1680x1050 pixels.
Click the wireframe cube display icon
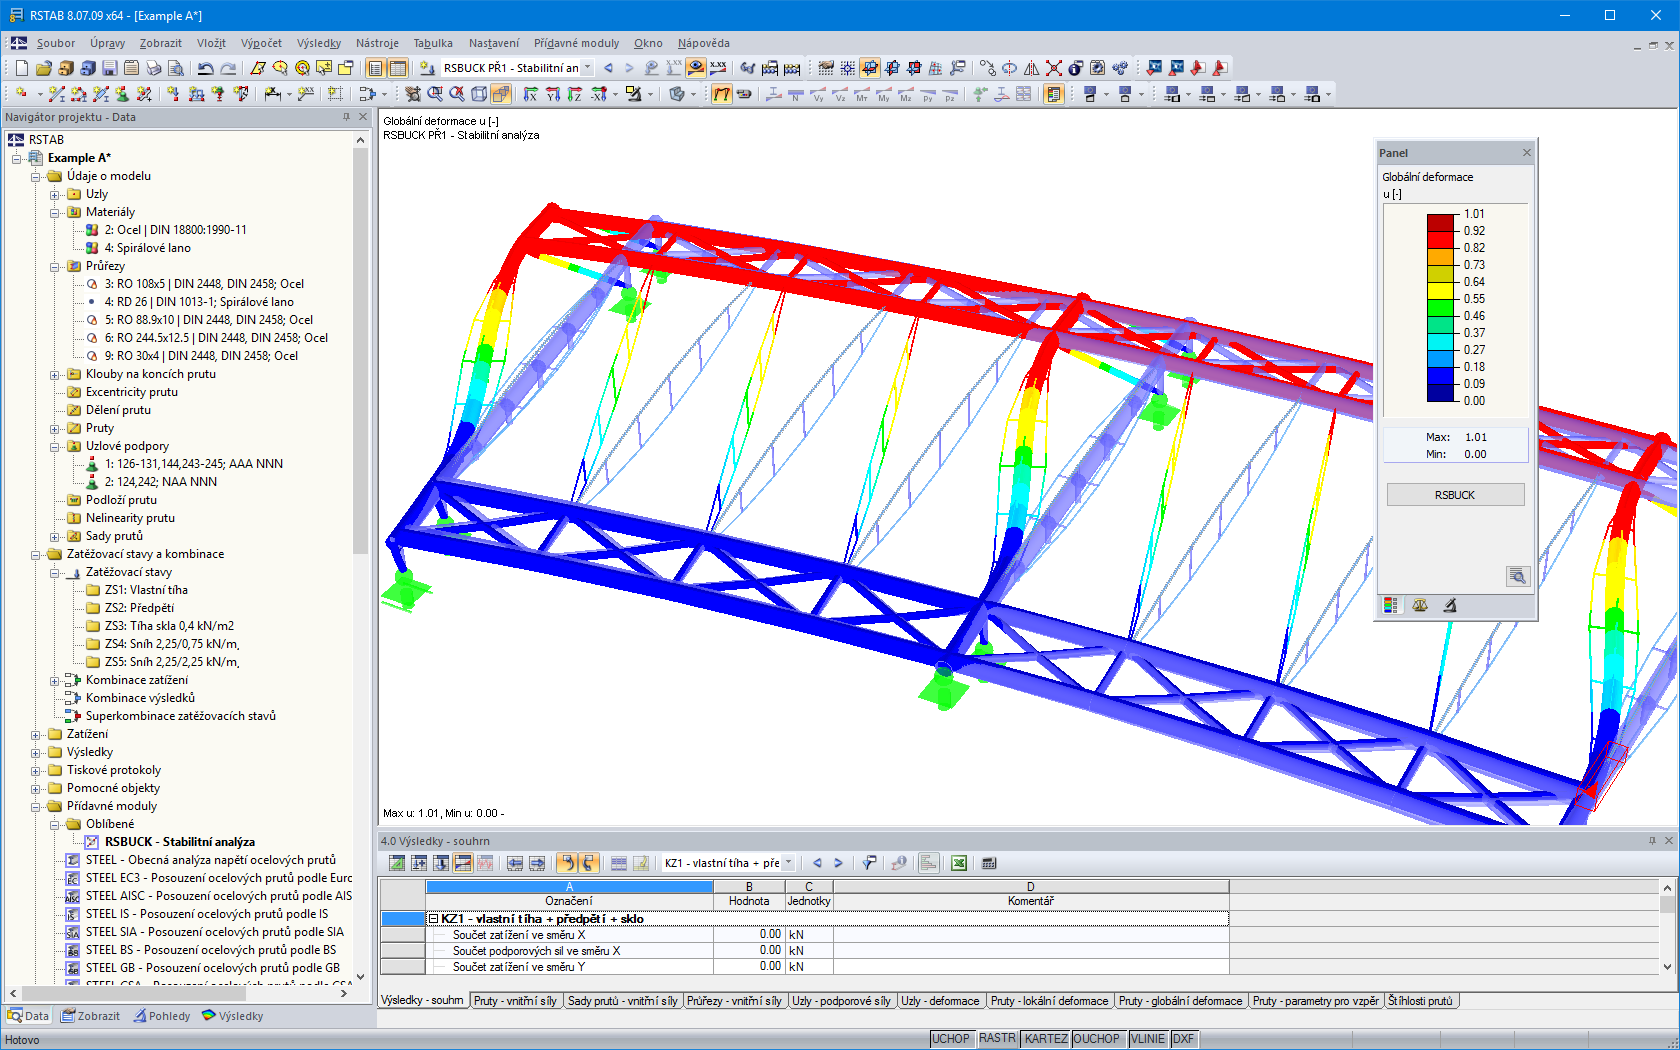click(479, 94)
